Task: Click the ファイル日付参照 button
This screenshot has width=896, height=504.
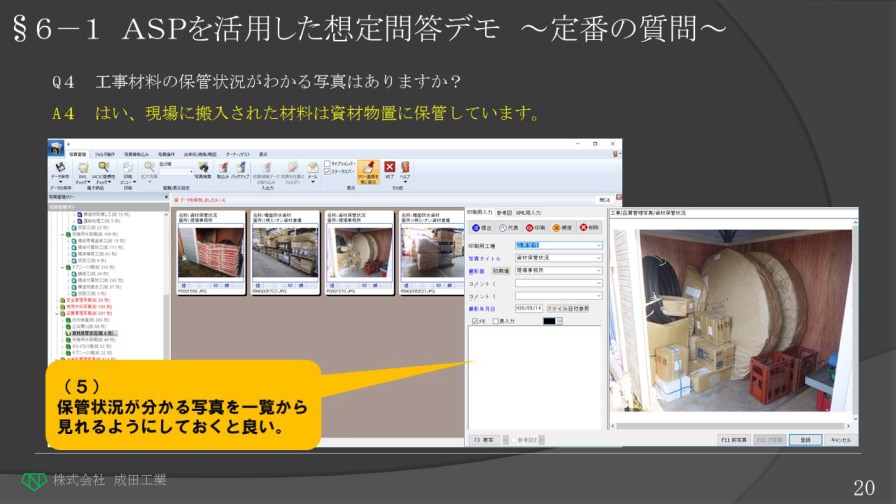Action: point(567,308)
